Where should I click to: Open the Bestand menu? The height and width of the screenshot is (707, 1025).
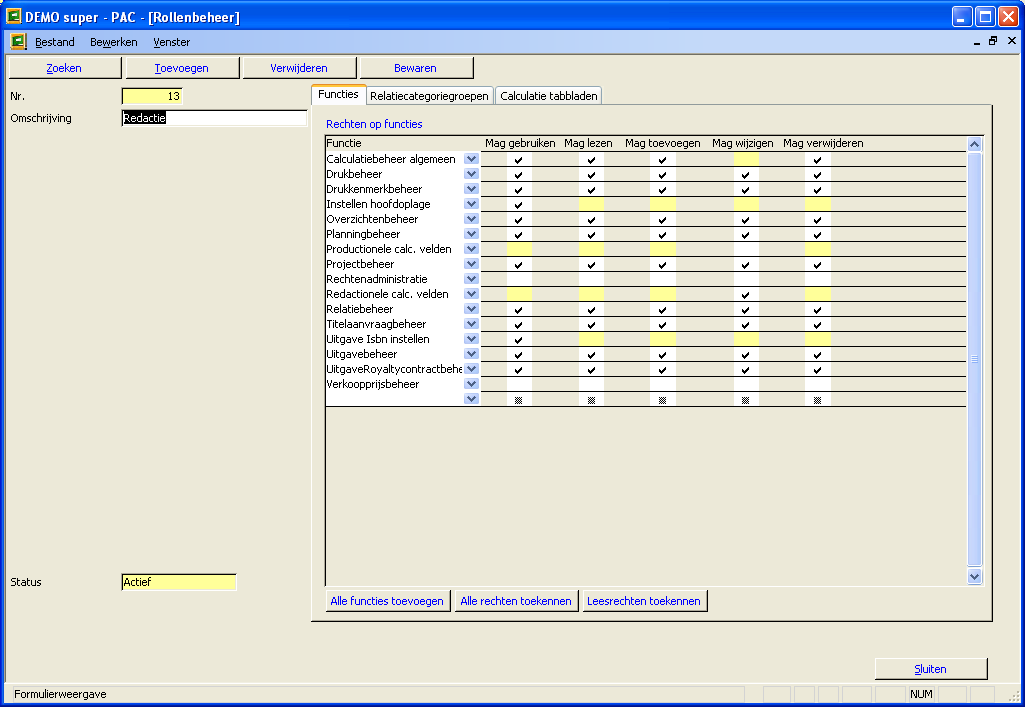click(x=55, y=42)
